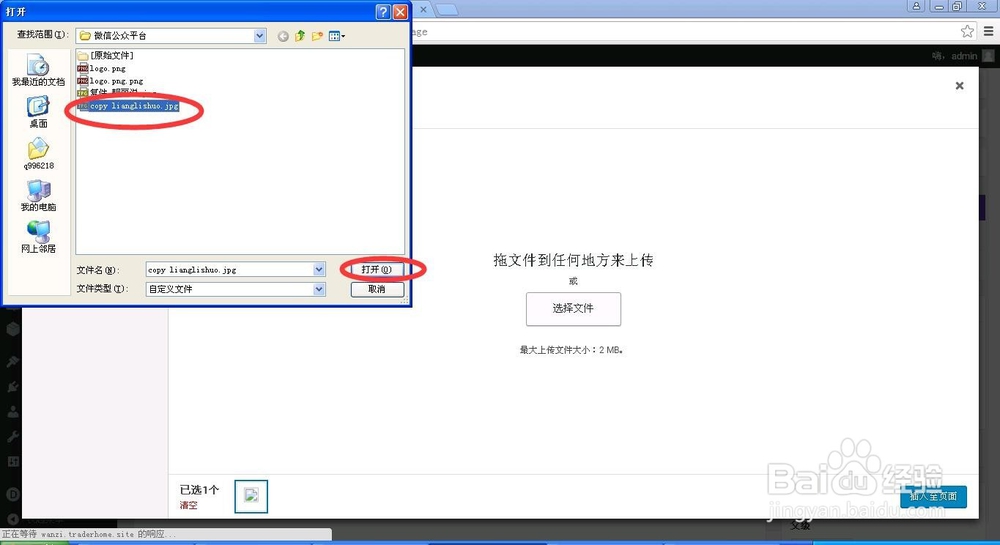1000x545 pixels.
Task: Click the 选择文件 upload button
Action: coord(573,309)
